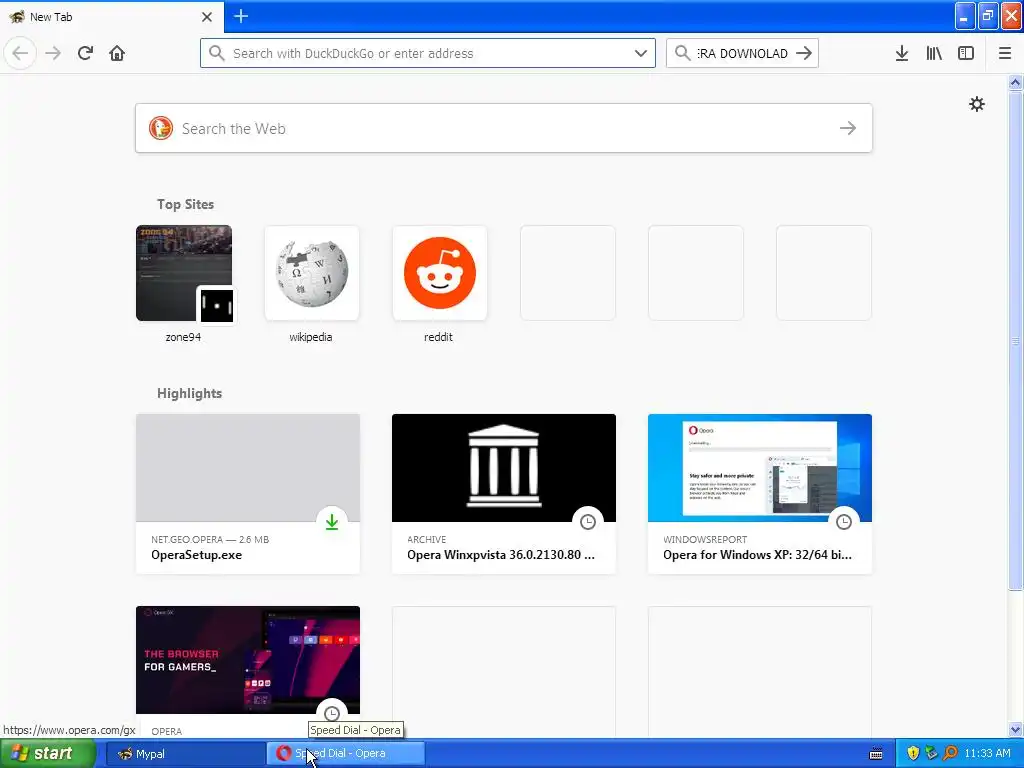
Task: Go back using the back arrow button
Action: (20, 53)
